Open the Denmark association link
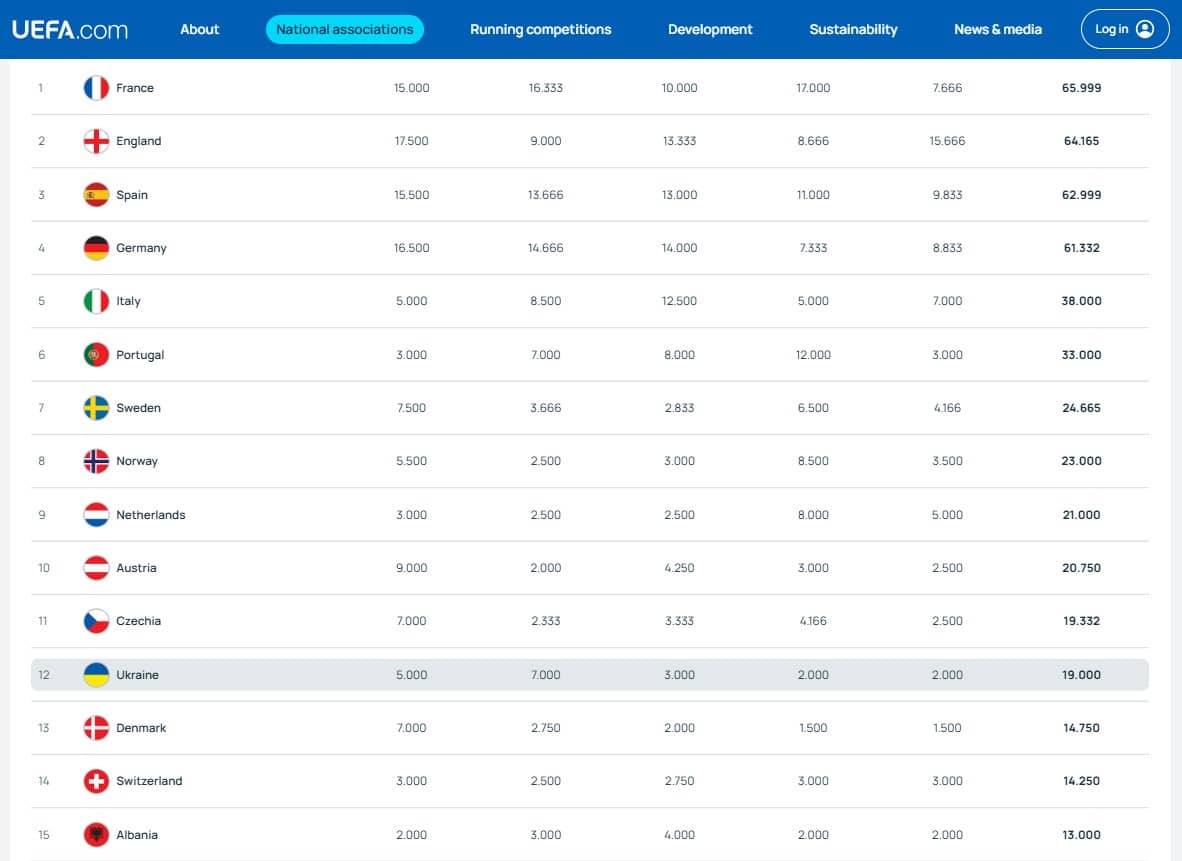 pos(141,728)
